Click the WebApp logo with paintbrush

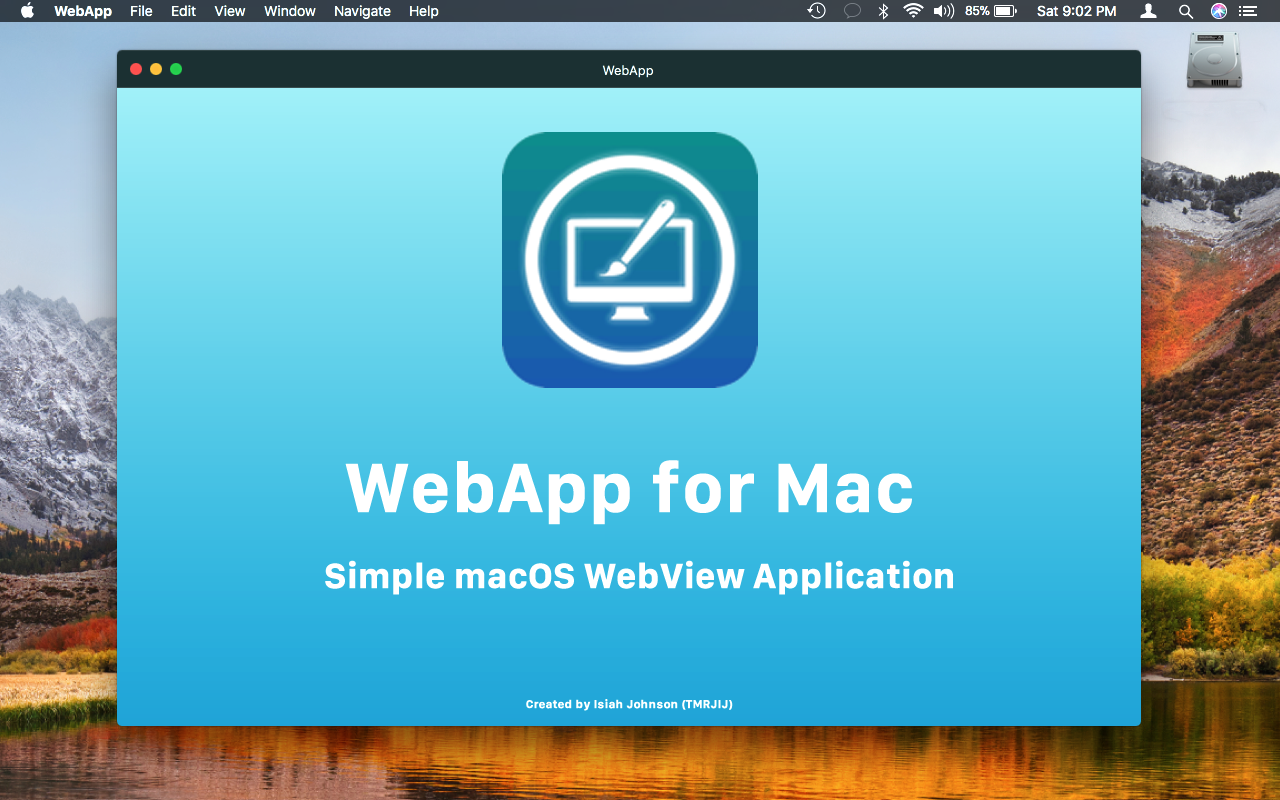coord(630,260)
